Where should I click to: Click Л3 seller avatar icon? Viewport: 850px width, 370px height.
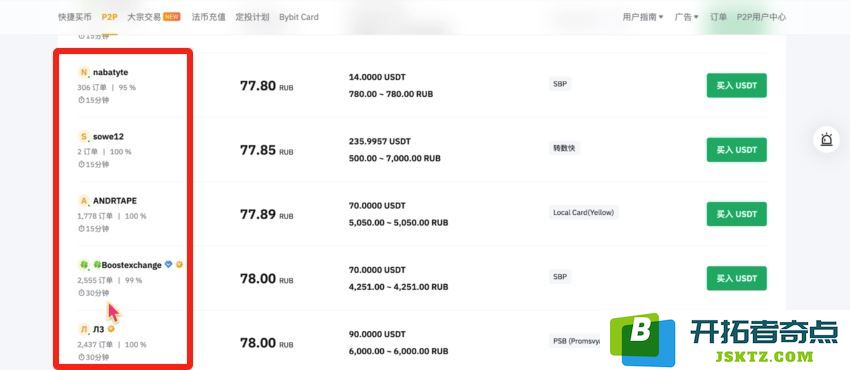click(x=84, y=329)
